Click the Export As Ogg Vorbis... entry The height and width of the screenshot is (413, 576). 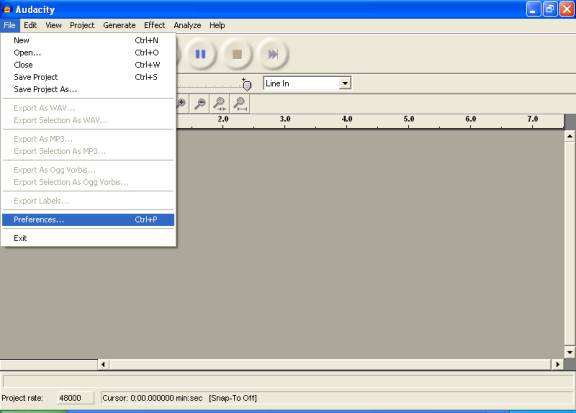pos(88,170)
